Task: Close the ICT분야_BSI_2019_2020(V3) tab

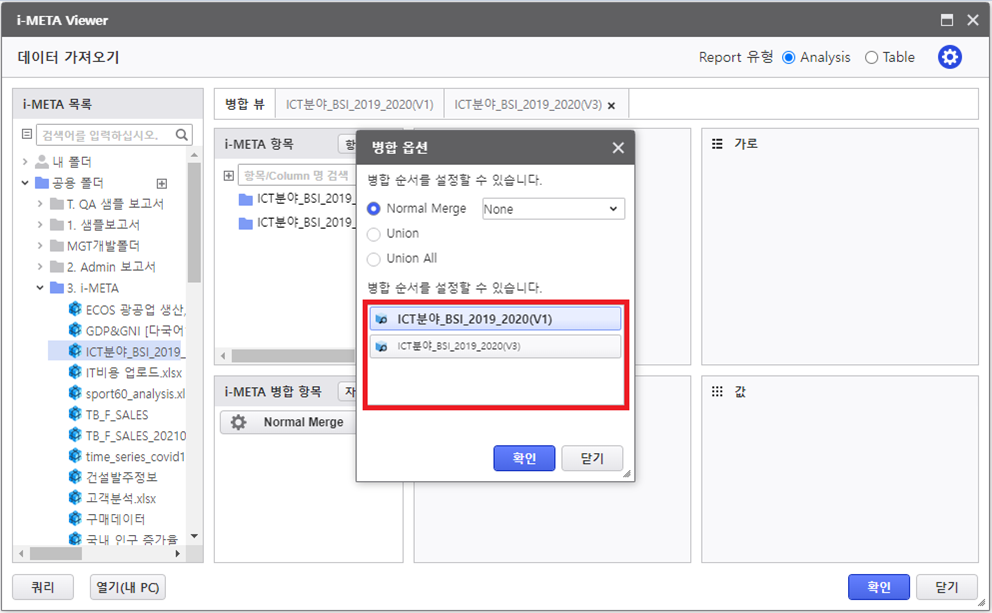Action: [611, 105]
